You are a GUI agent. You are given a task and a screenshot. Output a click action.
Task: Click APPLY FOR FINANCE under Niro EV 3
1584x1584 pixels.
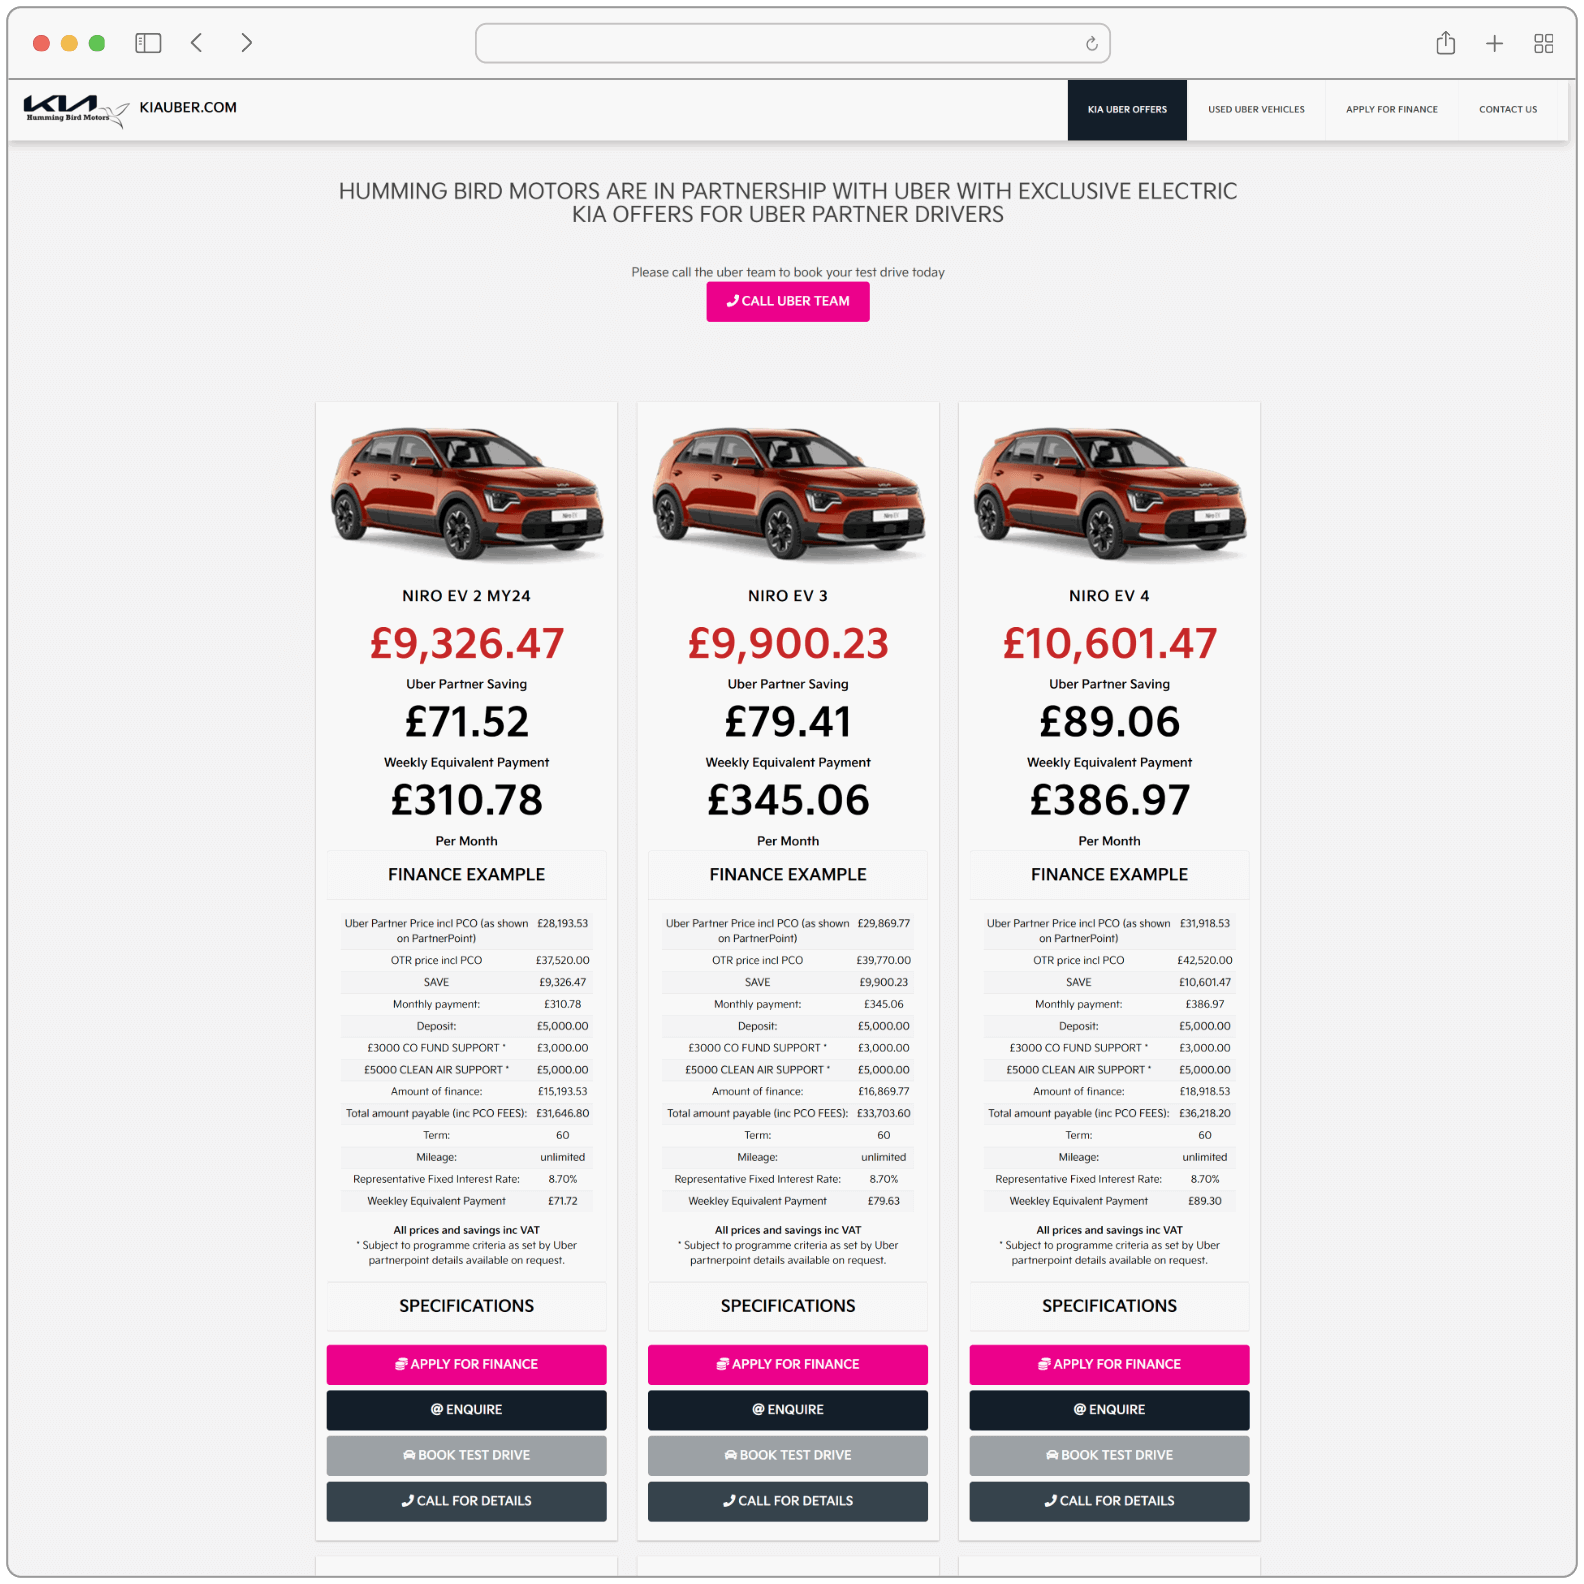[x=788, y=1364]
